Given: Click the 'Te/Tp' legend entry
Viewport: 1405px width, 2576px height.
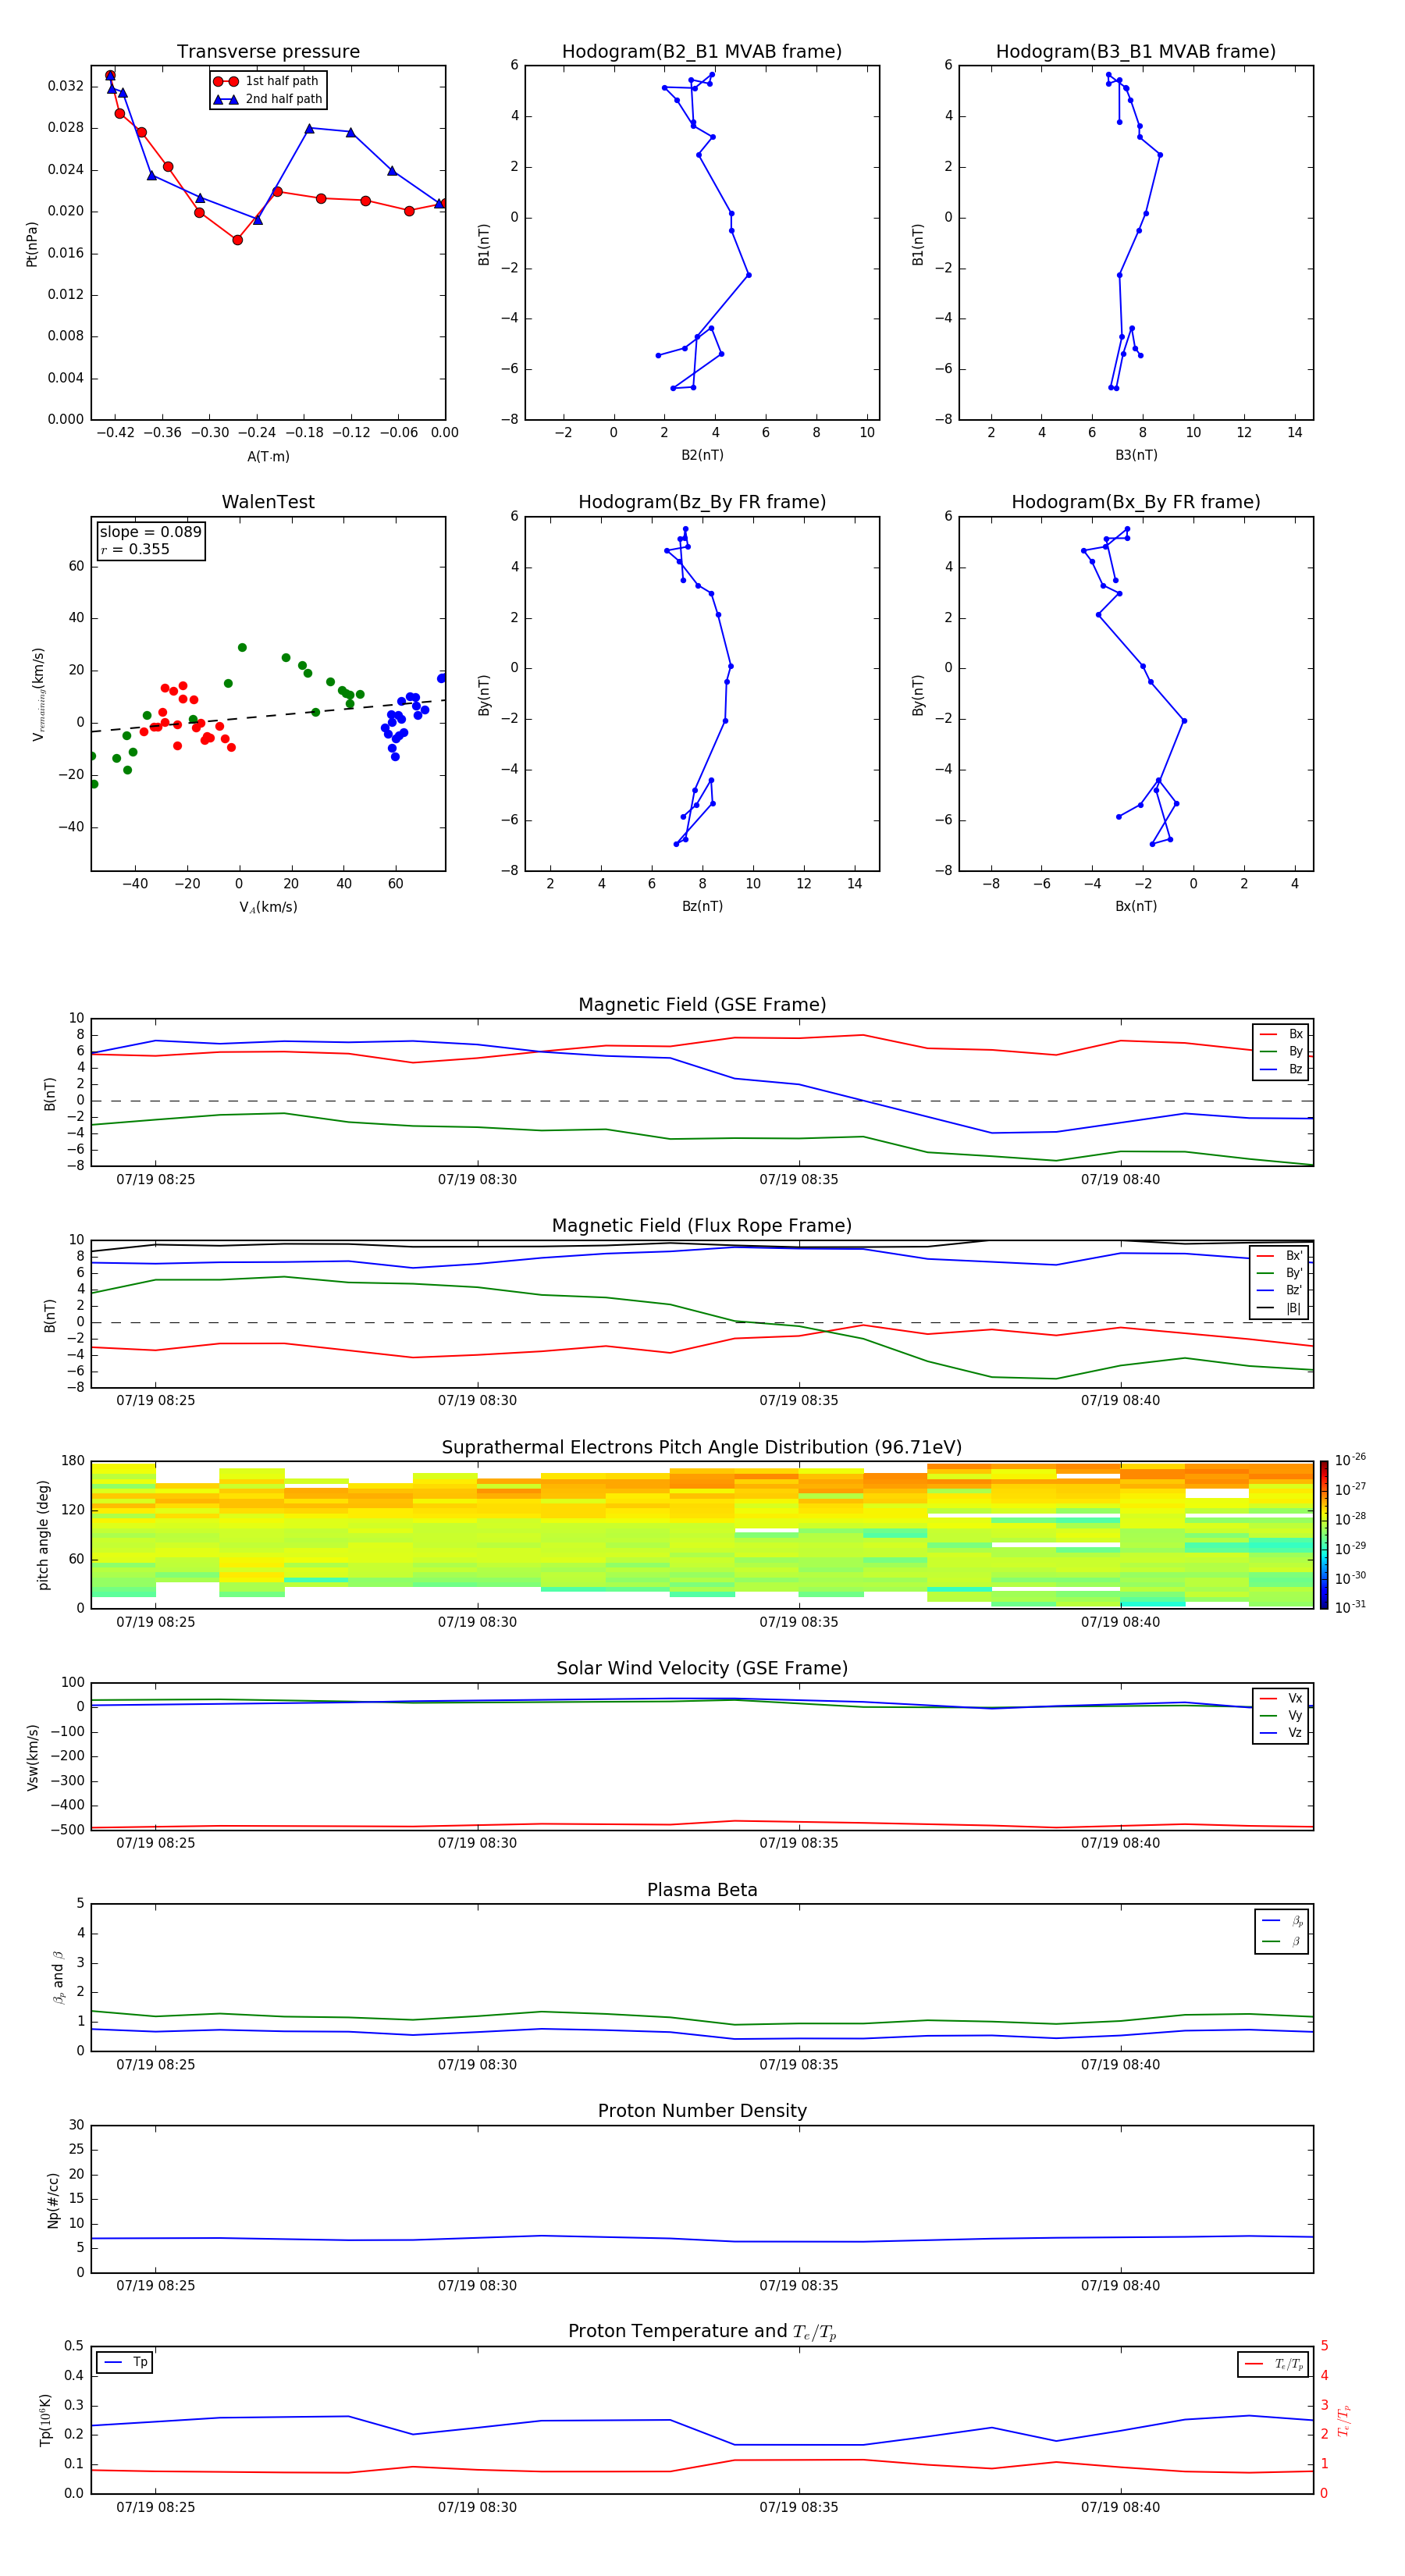Looking at the screenshot, I should [x=1274, y=2364].
